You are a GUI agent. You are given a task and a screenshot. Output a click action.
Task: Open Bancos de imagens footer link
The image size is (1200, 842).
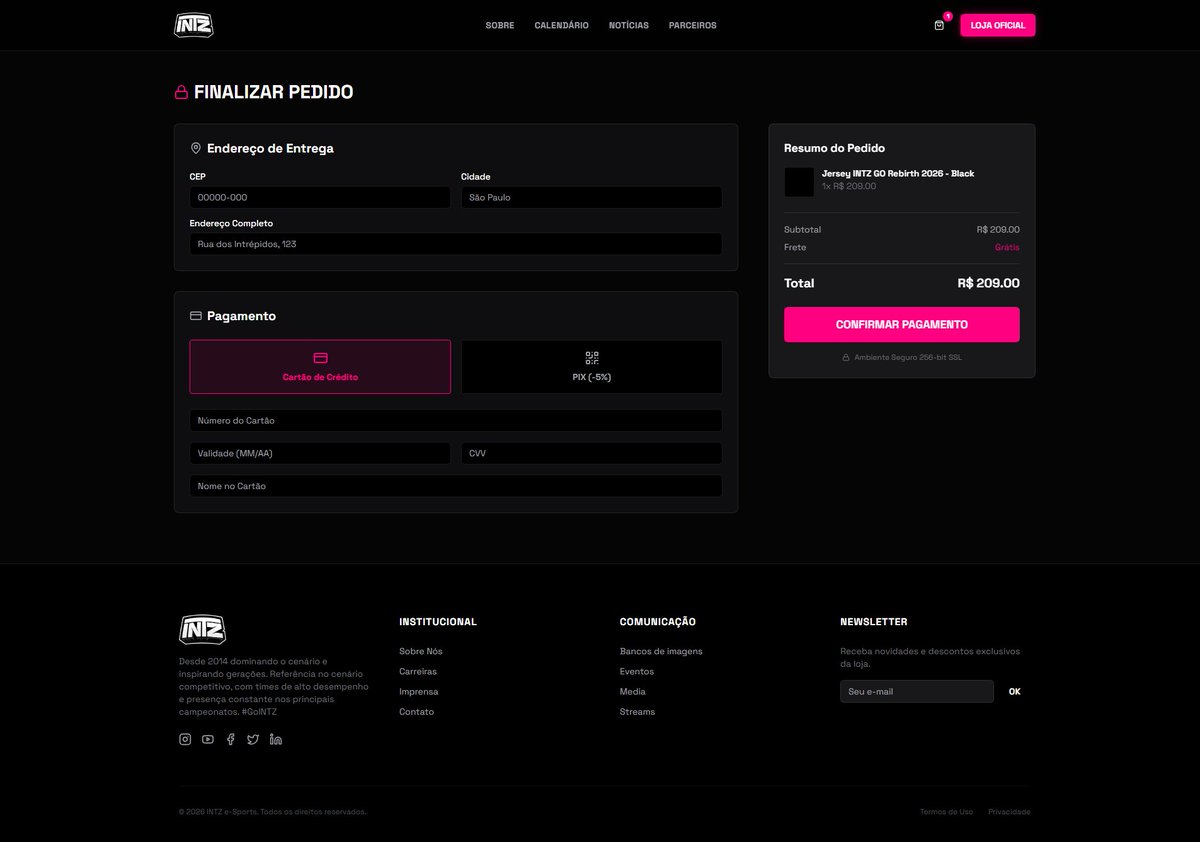coord(661,651)
